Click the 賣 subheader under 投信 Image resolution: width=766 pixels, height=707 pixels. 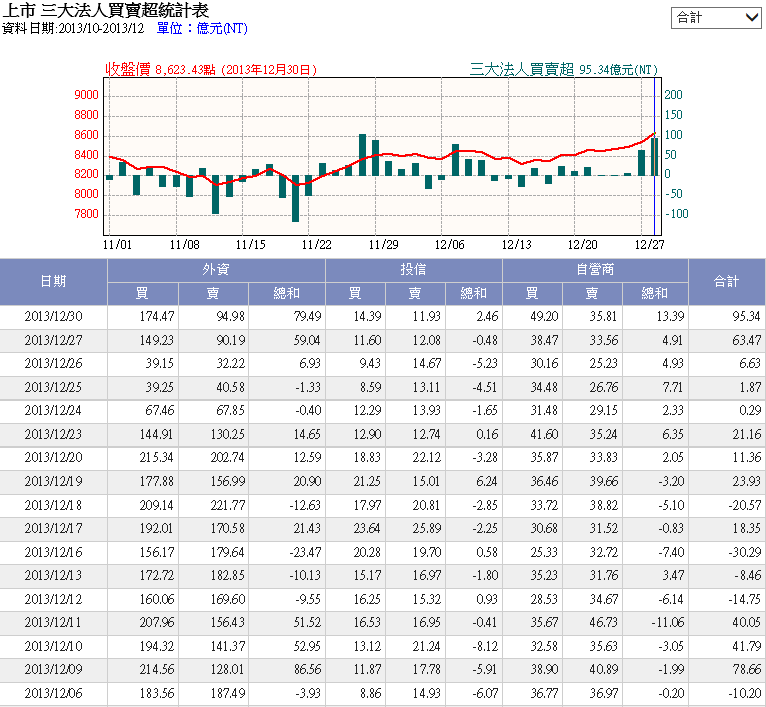[x=415, y=294]
